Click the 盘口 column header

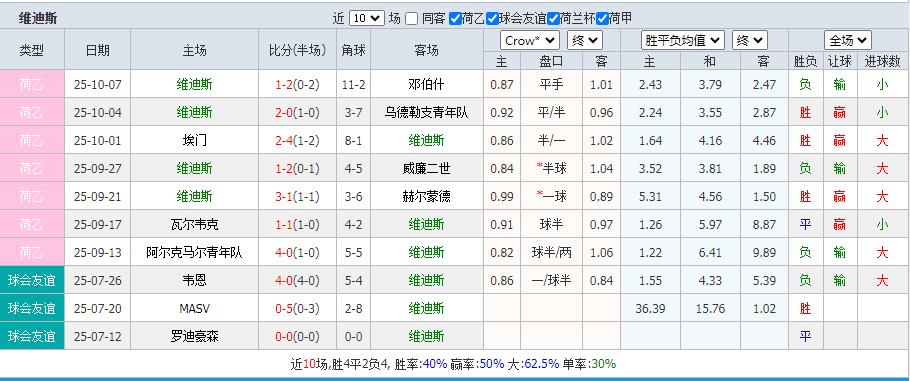(x=551, y=61)
